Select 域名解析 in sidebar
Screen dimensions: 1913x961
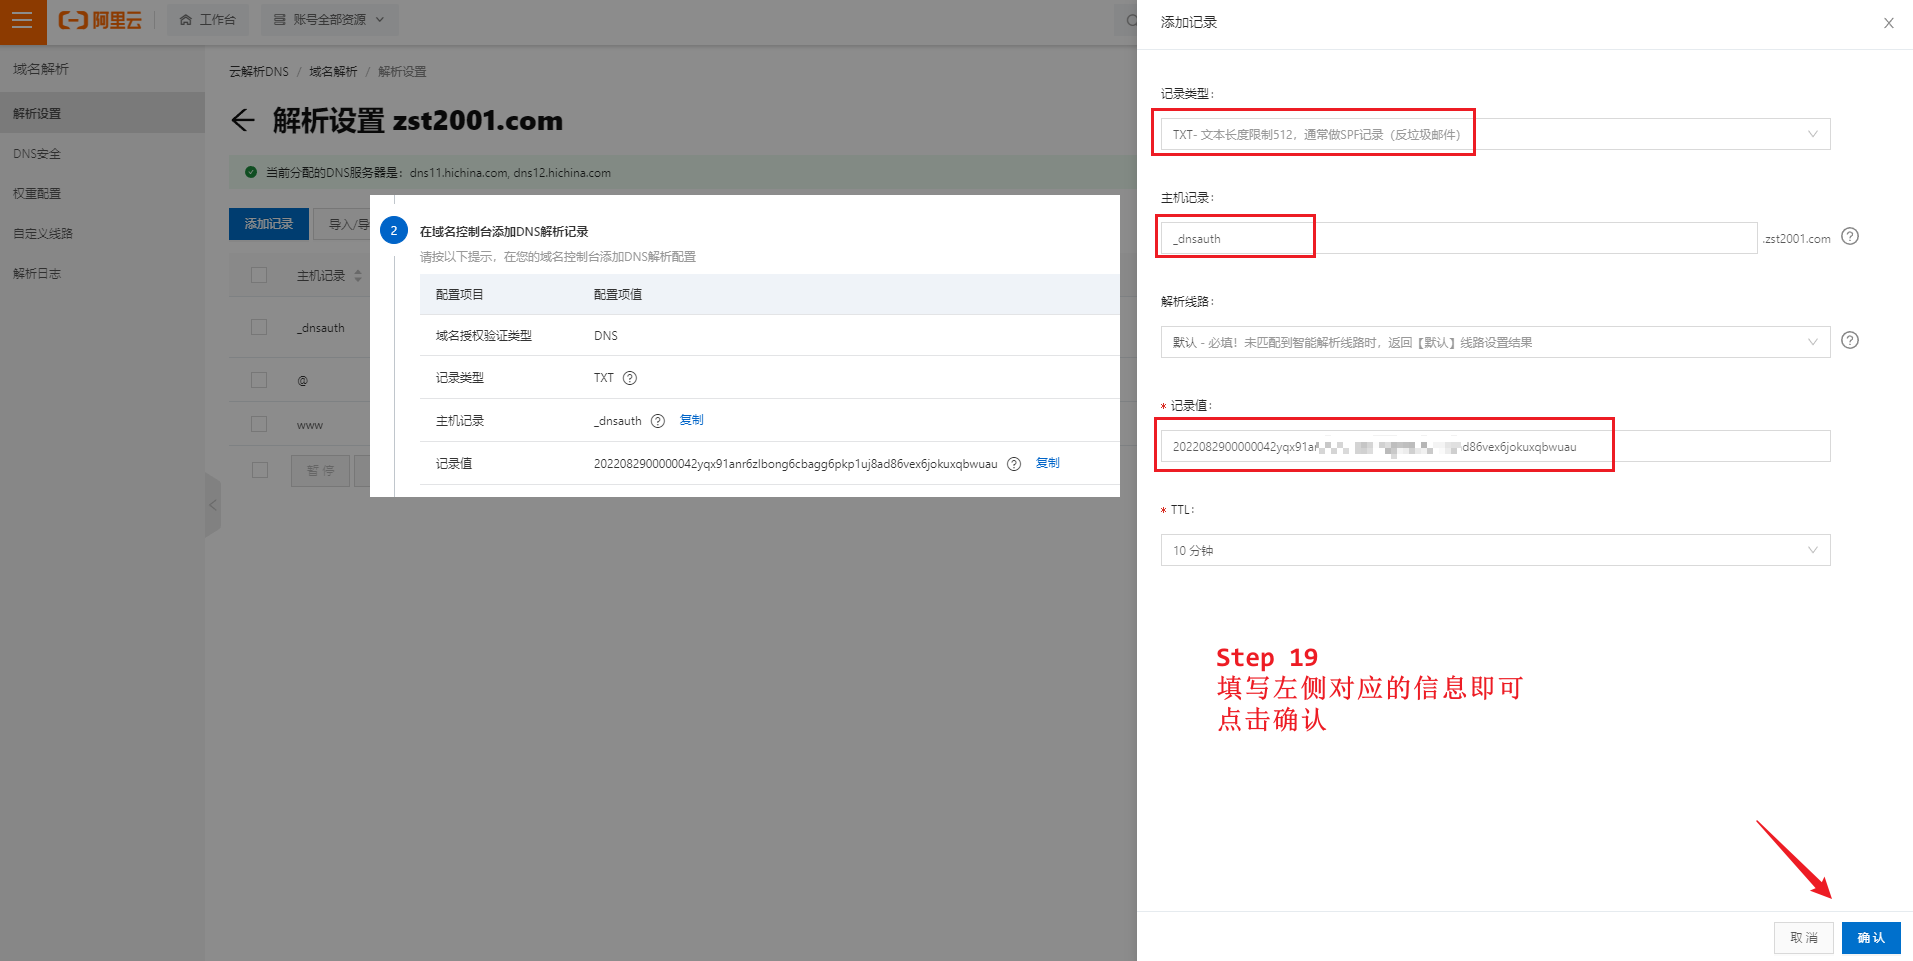click(x=41, y=69)
